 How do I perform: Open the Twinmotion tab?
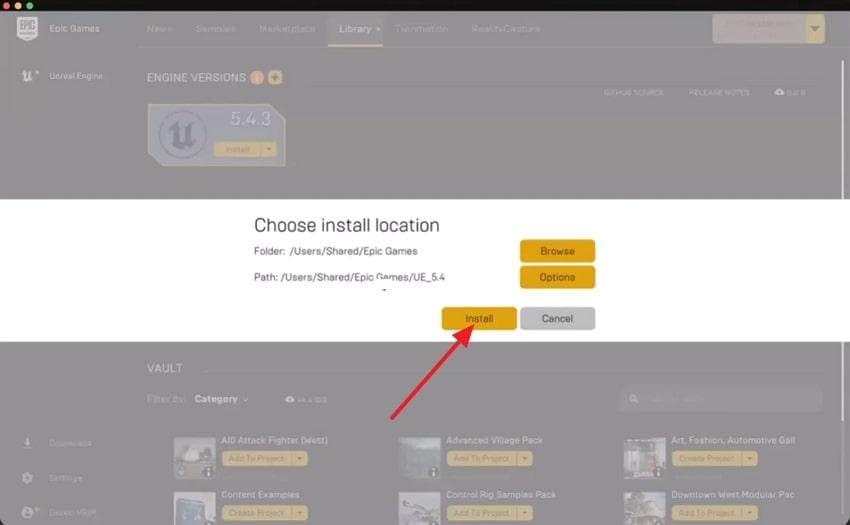click(x=421, y=28)
